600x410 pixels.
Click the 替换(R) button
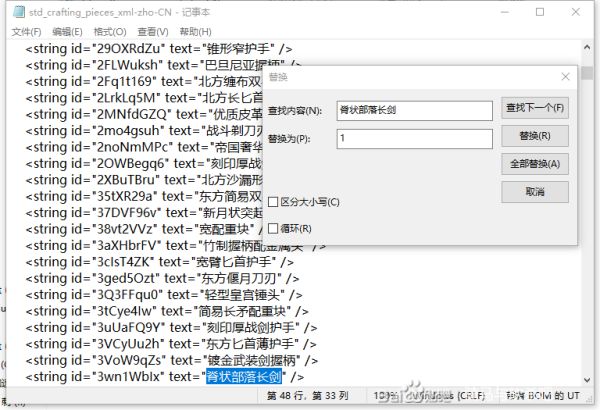click(534, 135)
